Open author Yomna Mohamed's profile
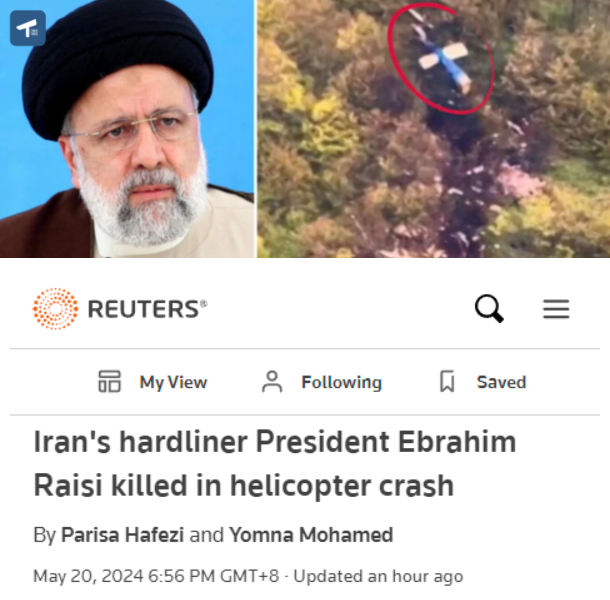 pyautogui.click(x=311, y=535)
